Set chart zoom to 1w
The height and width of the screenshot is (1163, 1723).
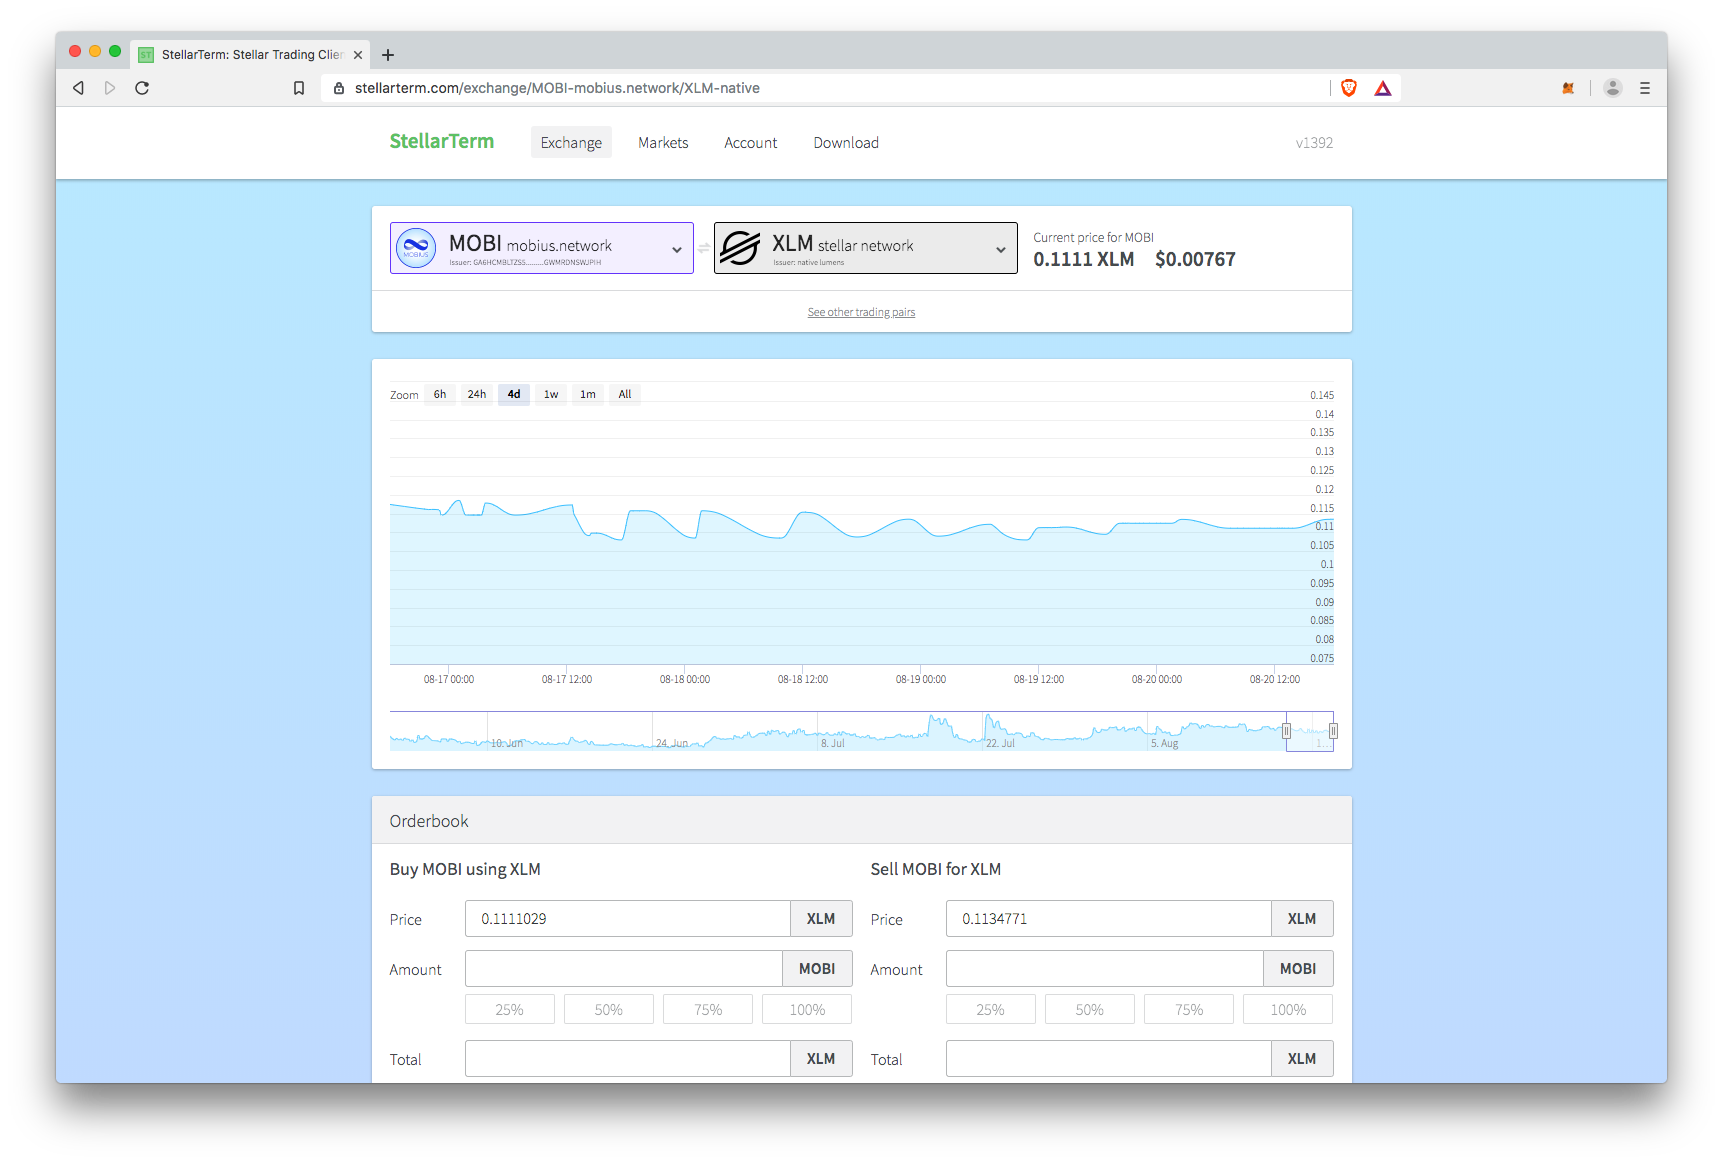point(551,394)
